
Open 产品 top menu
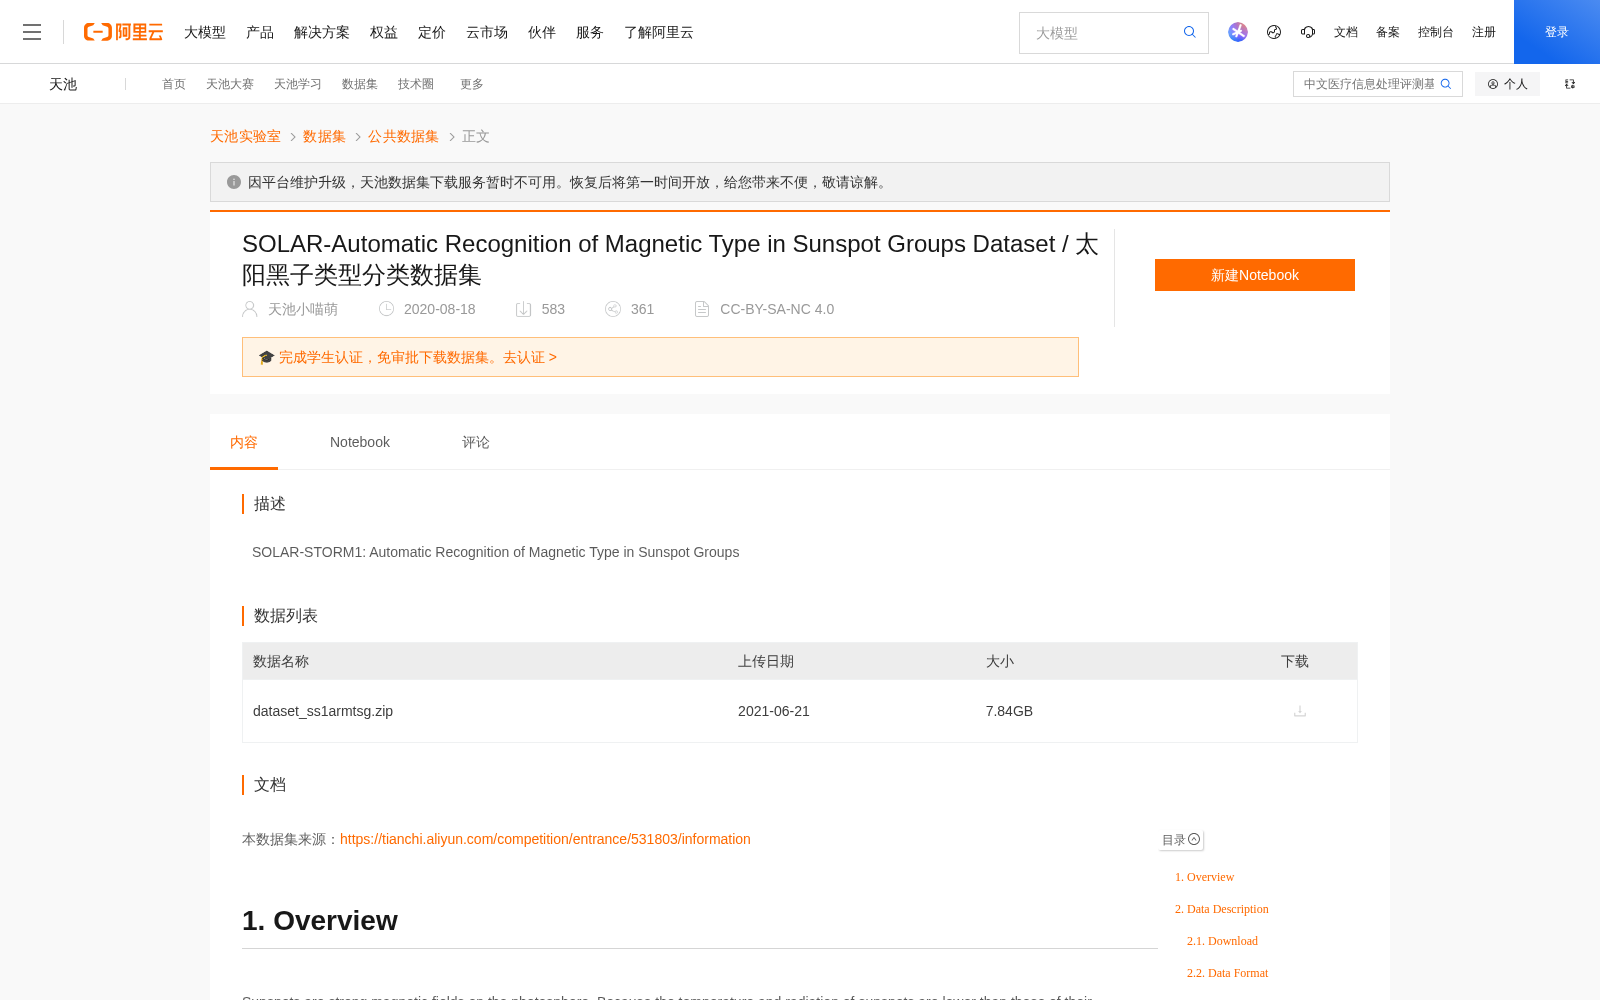260,32
